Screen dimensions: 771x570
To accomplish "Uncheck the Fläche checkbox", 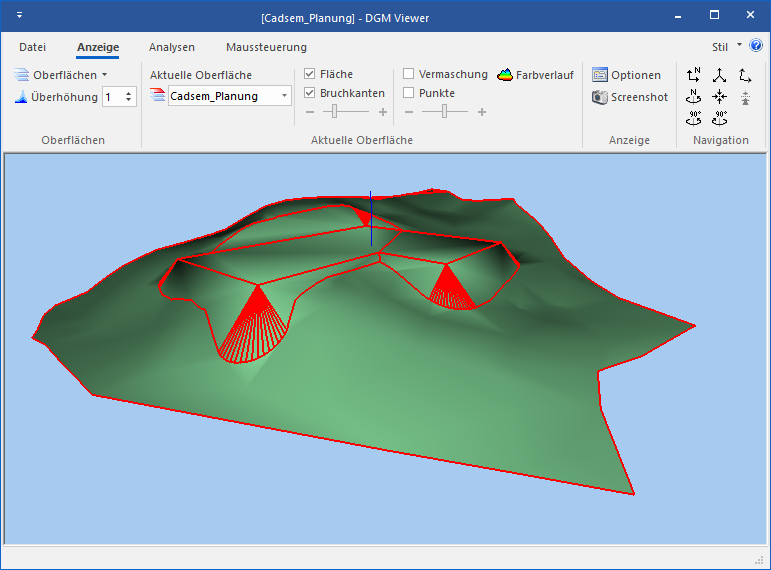I will click(x=310, y=74).
